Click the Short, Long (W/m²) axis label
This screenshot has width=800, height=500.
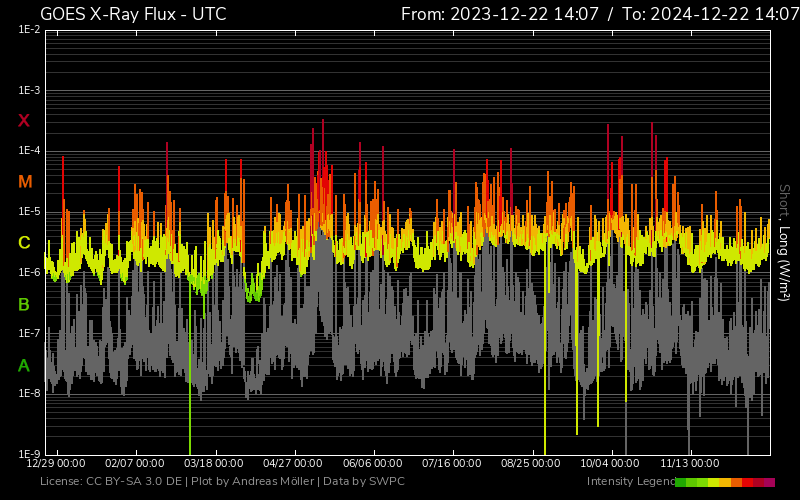click(x=784, y=242)
